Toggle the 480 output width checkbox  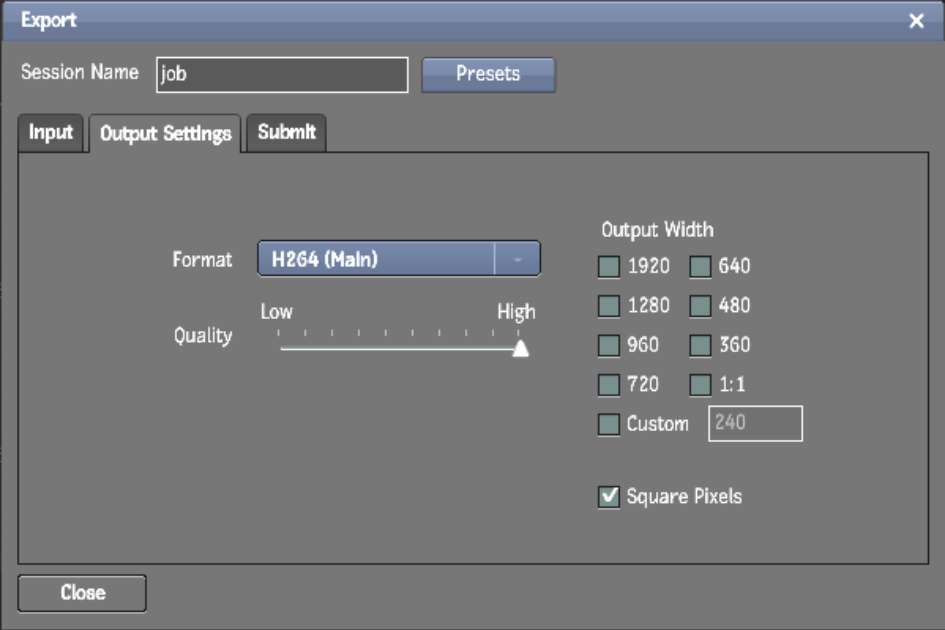click(701, 306)
